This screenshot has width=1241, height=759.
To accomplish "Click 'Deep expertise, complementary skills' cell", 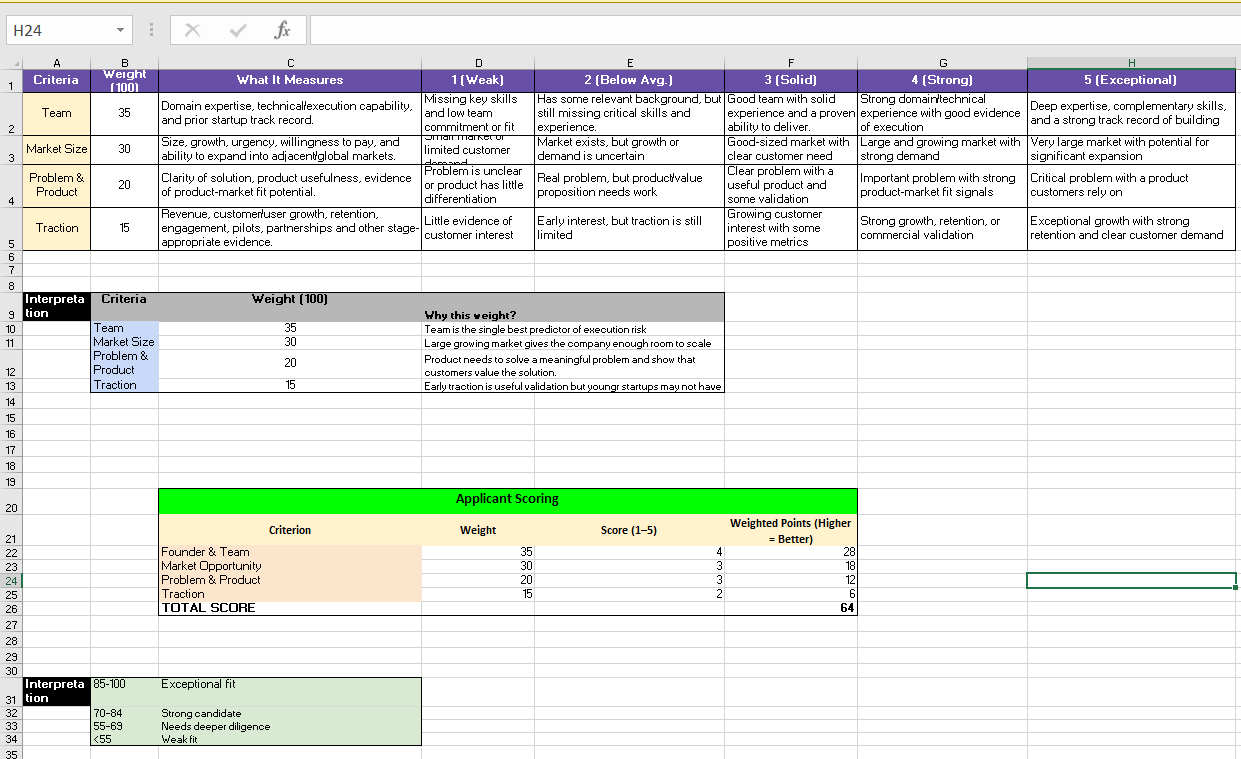I will [1131, 113].
